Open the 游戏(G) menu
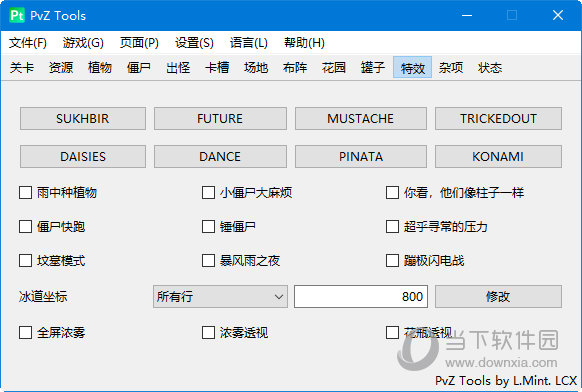The width and height of the screenshot is (582, 392). click(83, 43)
